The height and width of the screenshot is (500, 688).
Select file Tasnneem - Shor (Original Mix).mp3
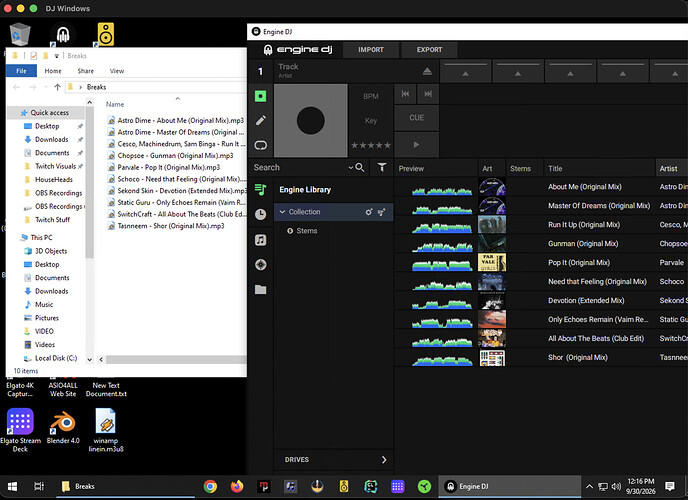tap(171, 226)
